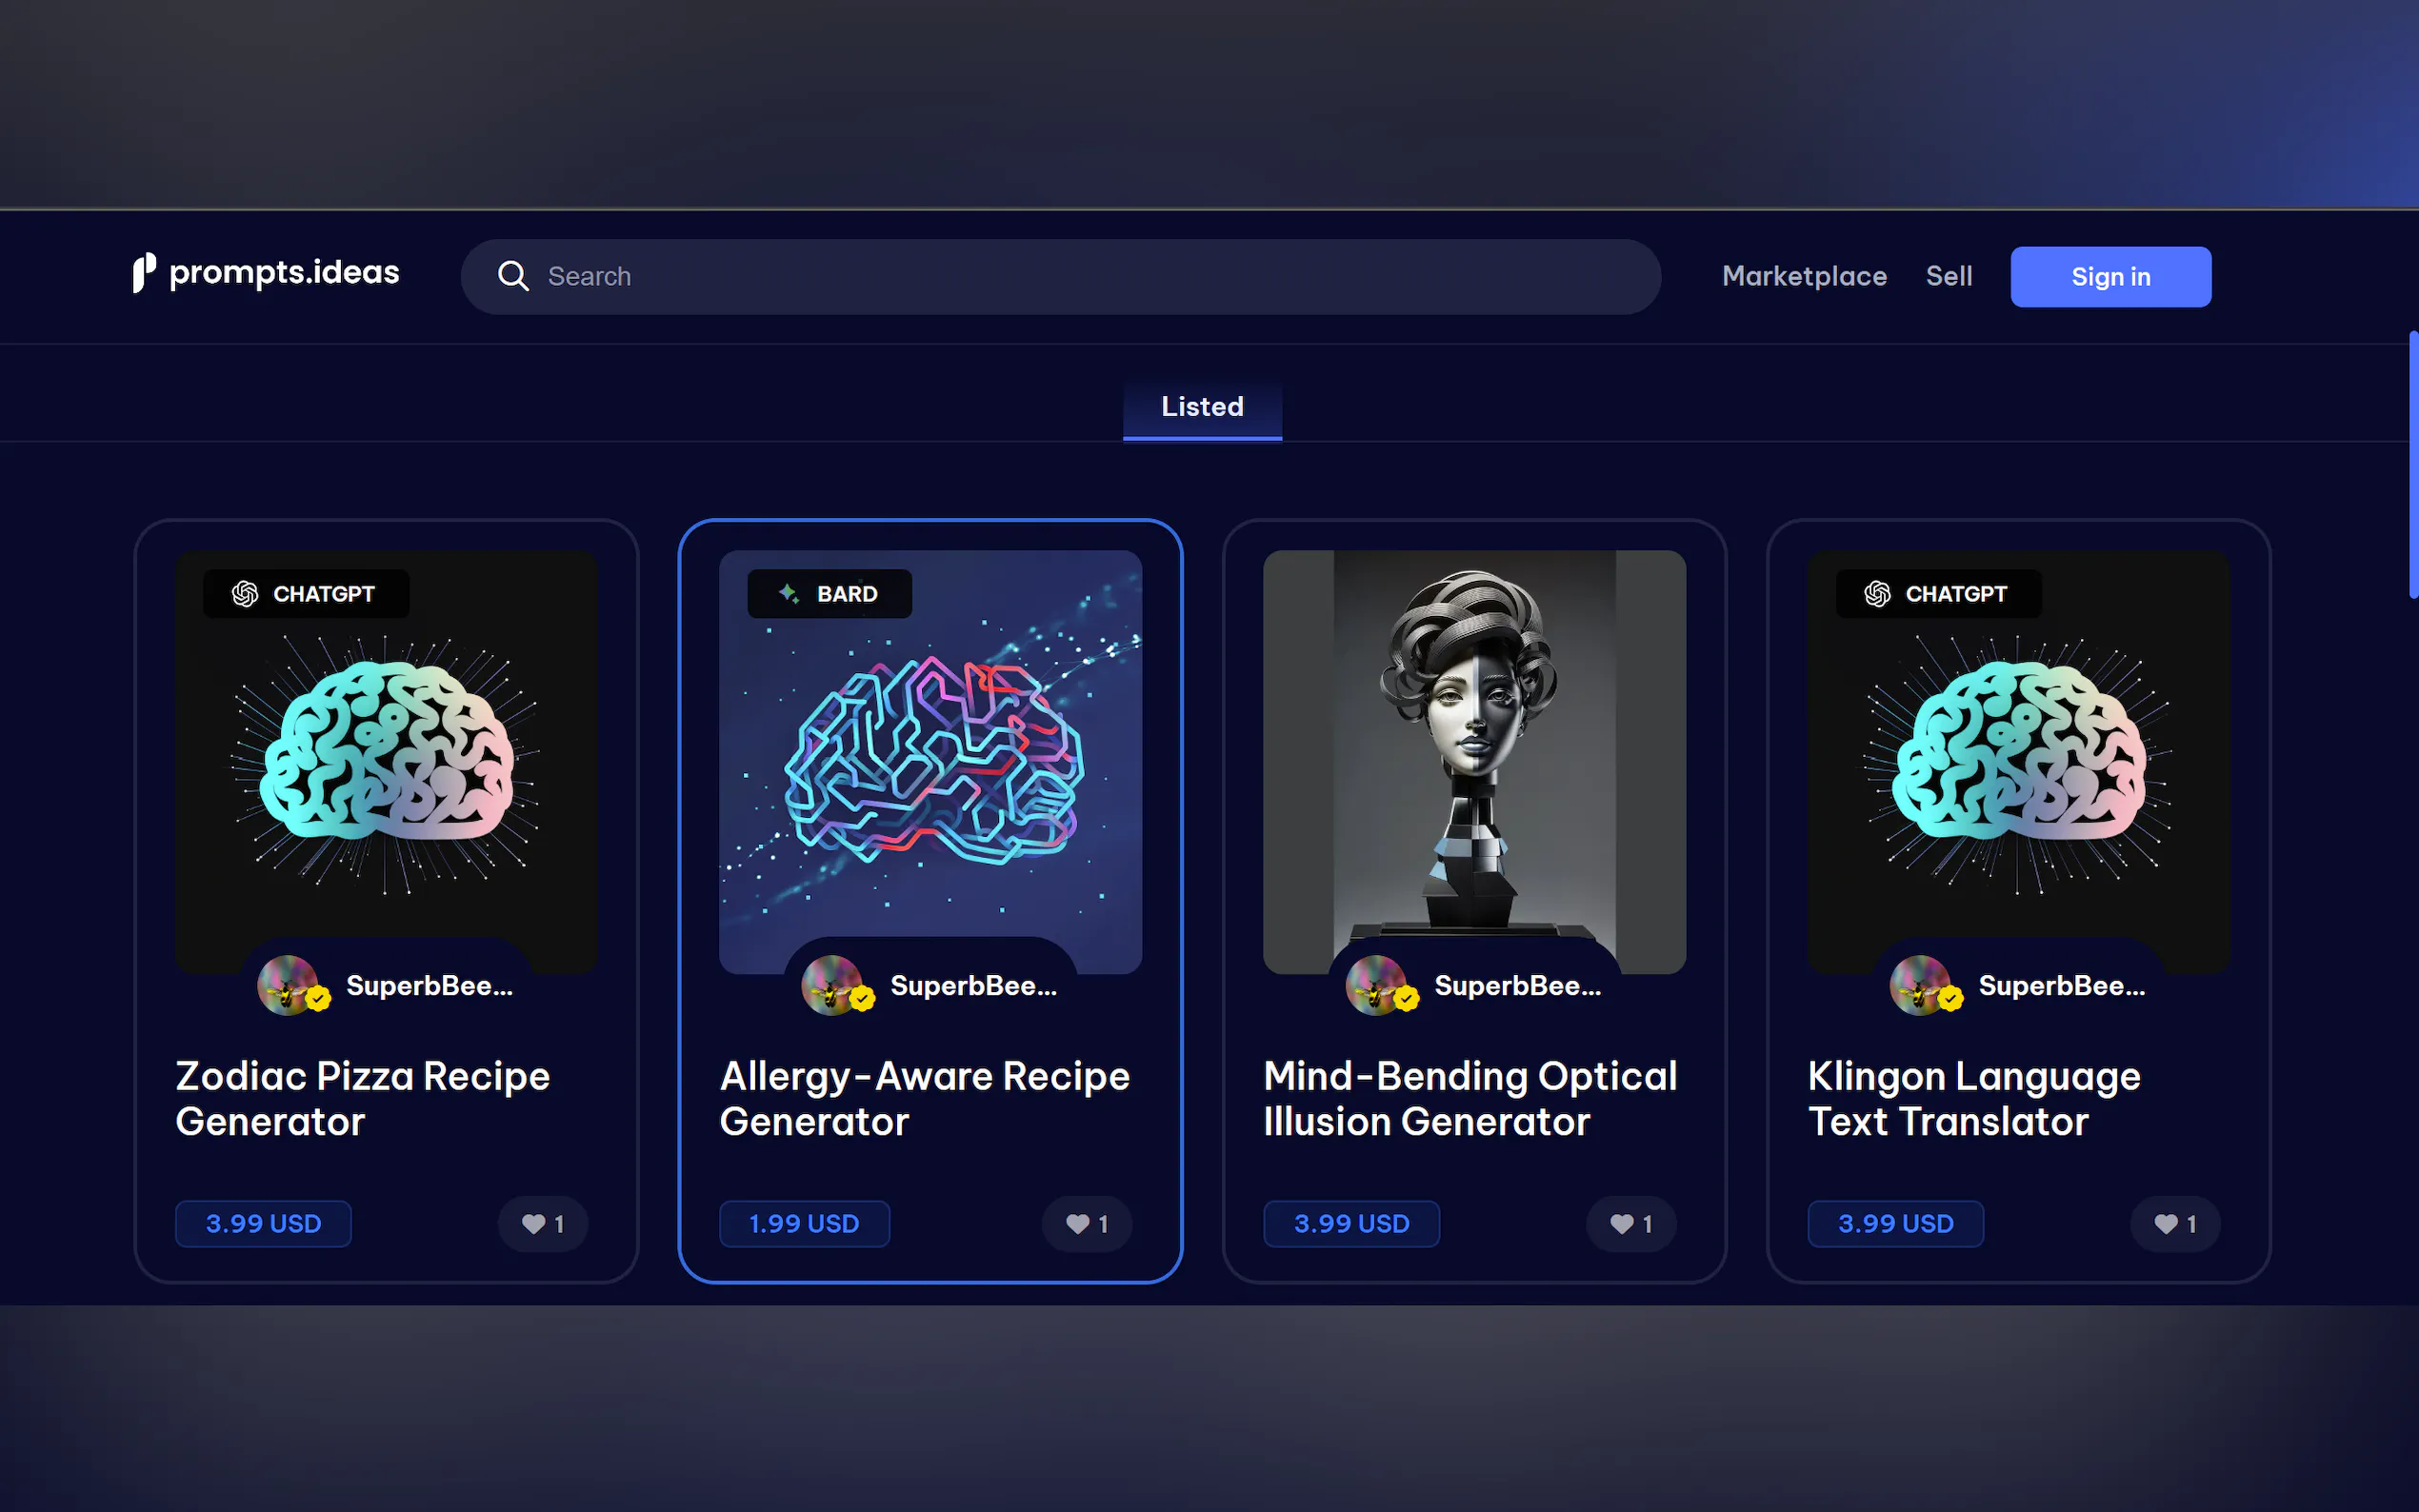Open SuperbBee avatar on Zodiac Pizza card
Viewport: 2419px width, 1512px height.
(x=289, y=985)
